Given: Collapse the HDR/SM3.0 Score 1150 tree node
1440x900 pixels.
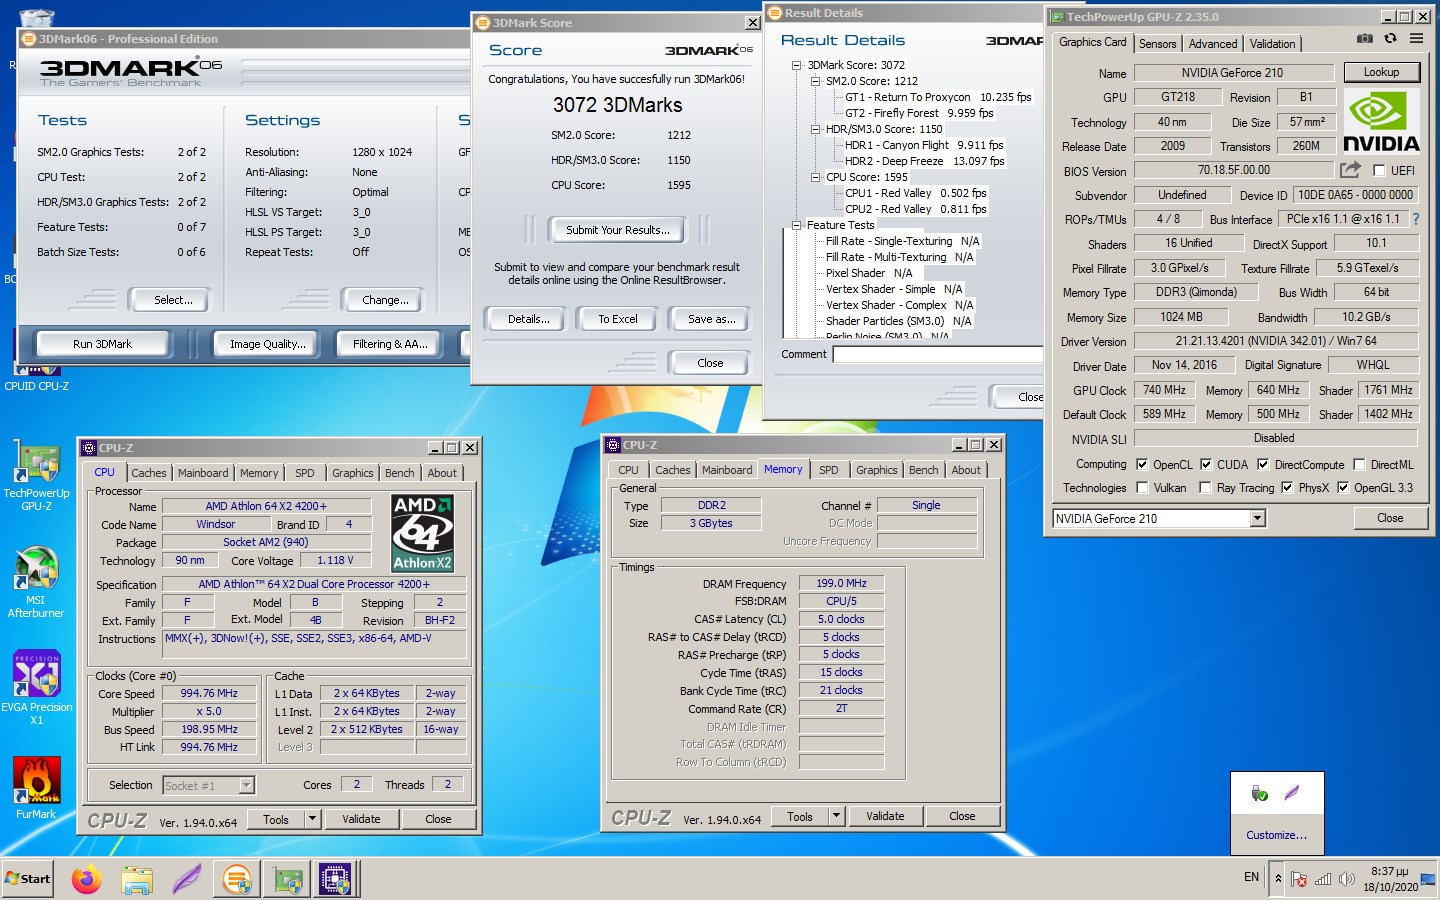Looking at the screenshot, I should 815,129.
